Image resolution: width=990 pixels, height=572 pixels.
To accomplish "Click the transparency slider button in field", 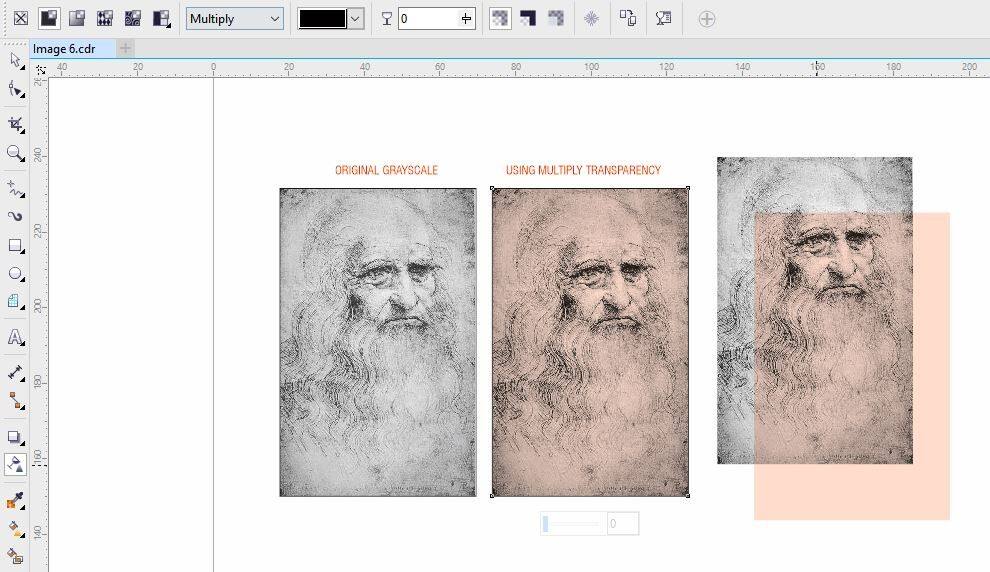I will pos(466,19).
